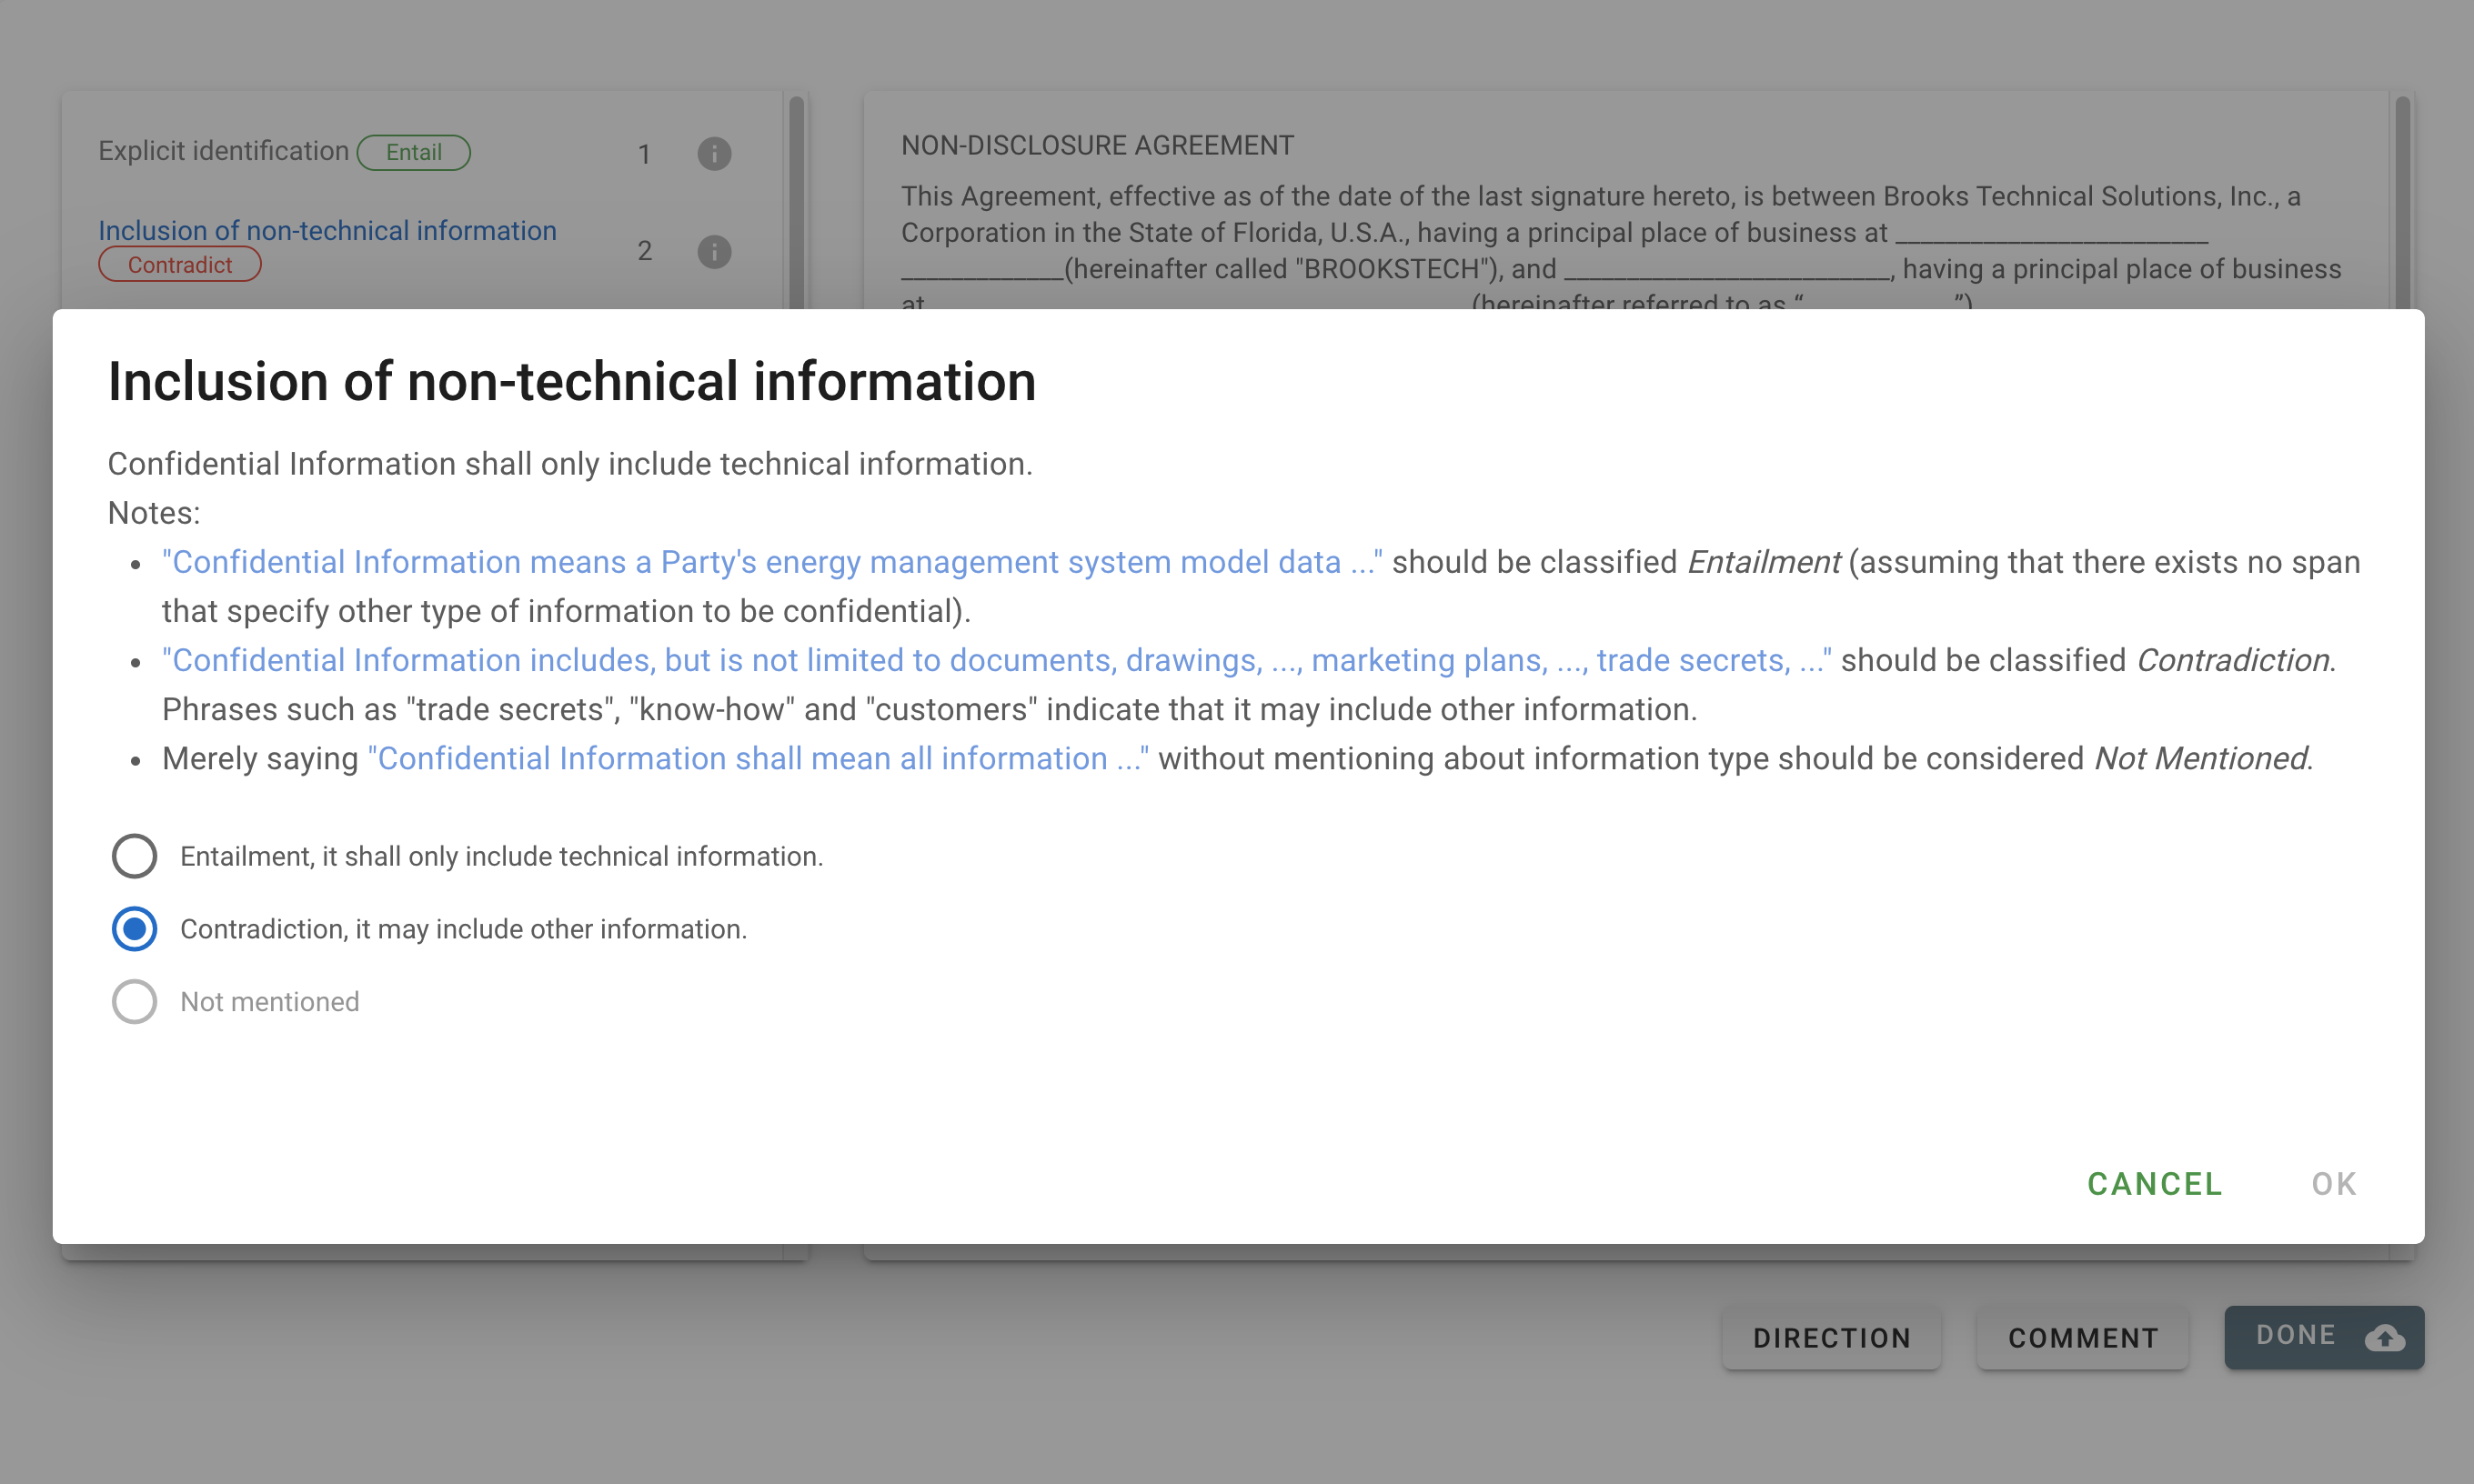The width and height of the screenshot is (2474, 1484).
Task: Click the green Entail tag
Action: 414,152
